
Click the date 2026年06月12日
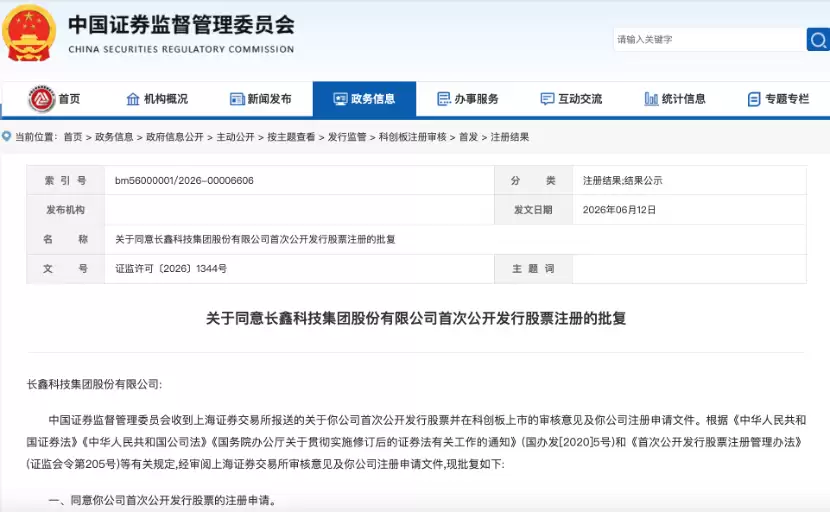tap(619, 210)
